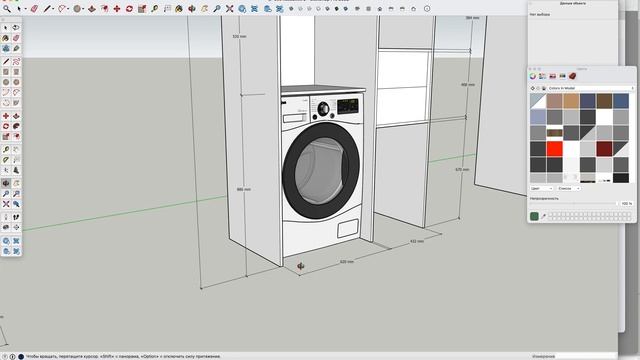Screen dimensions: 640x360
Task: Select the Pan hand tool in top toolbar
Action: pyautogui.click(x=204, y=8)
